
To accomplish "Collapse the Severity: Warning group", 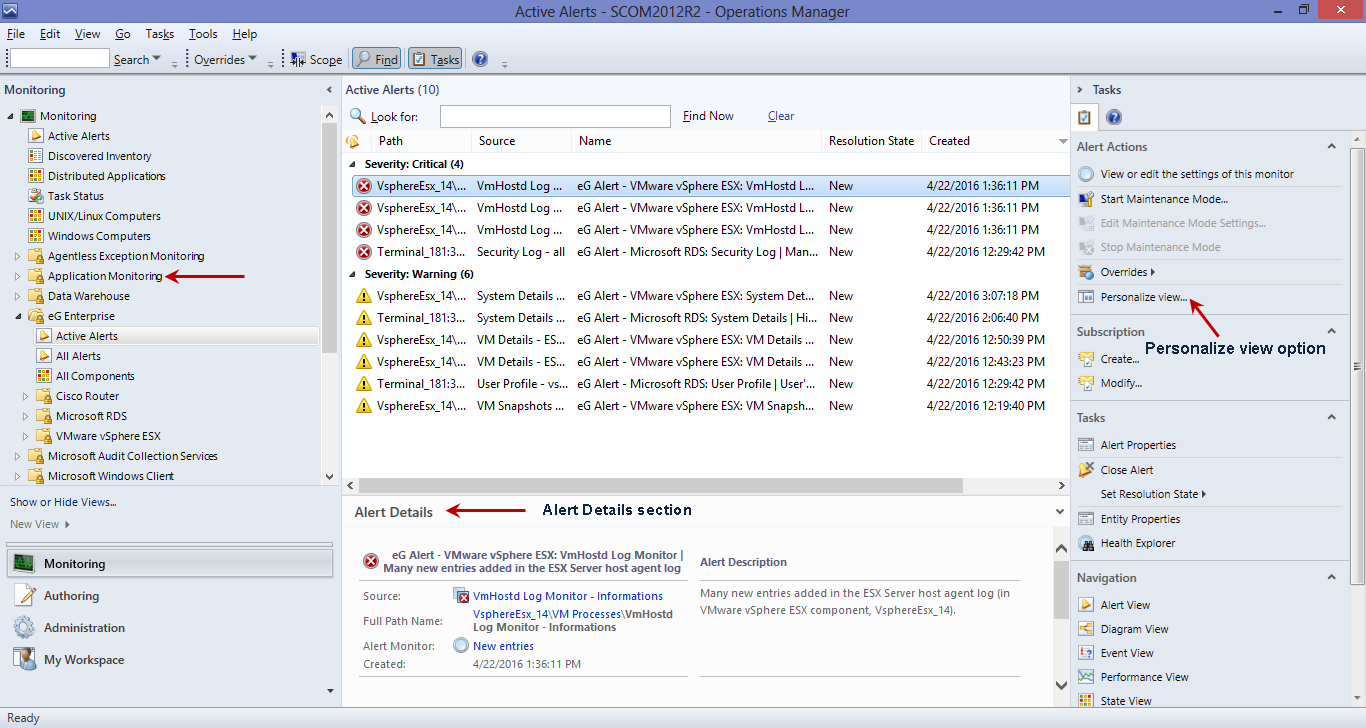I will pyautogui.click(x=353, y=274).
